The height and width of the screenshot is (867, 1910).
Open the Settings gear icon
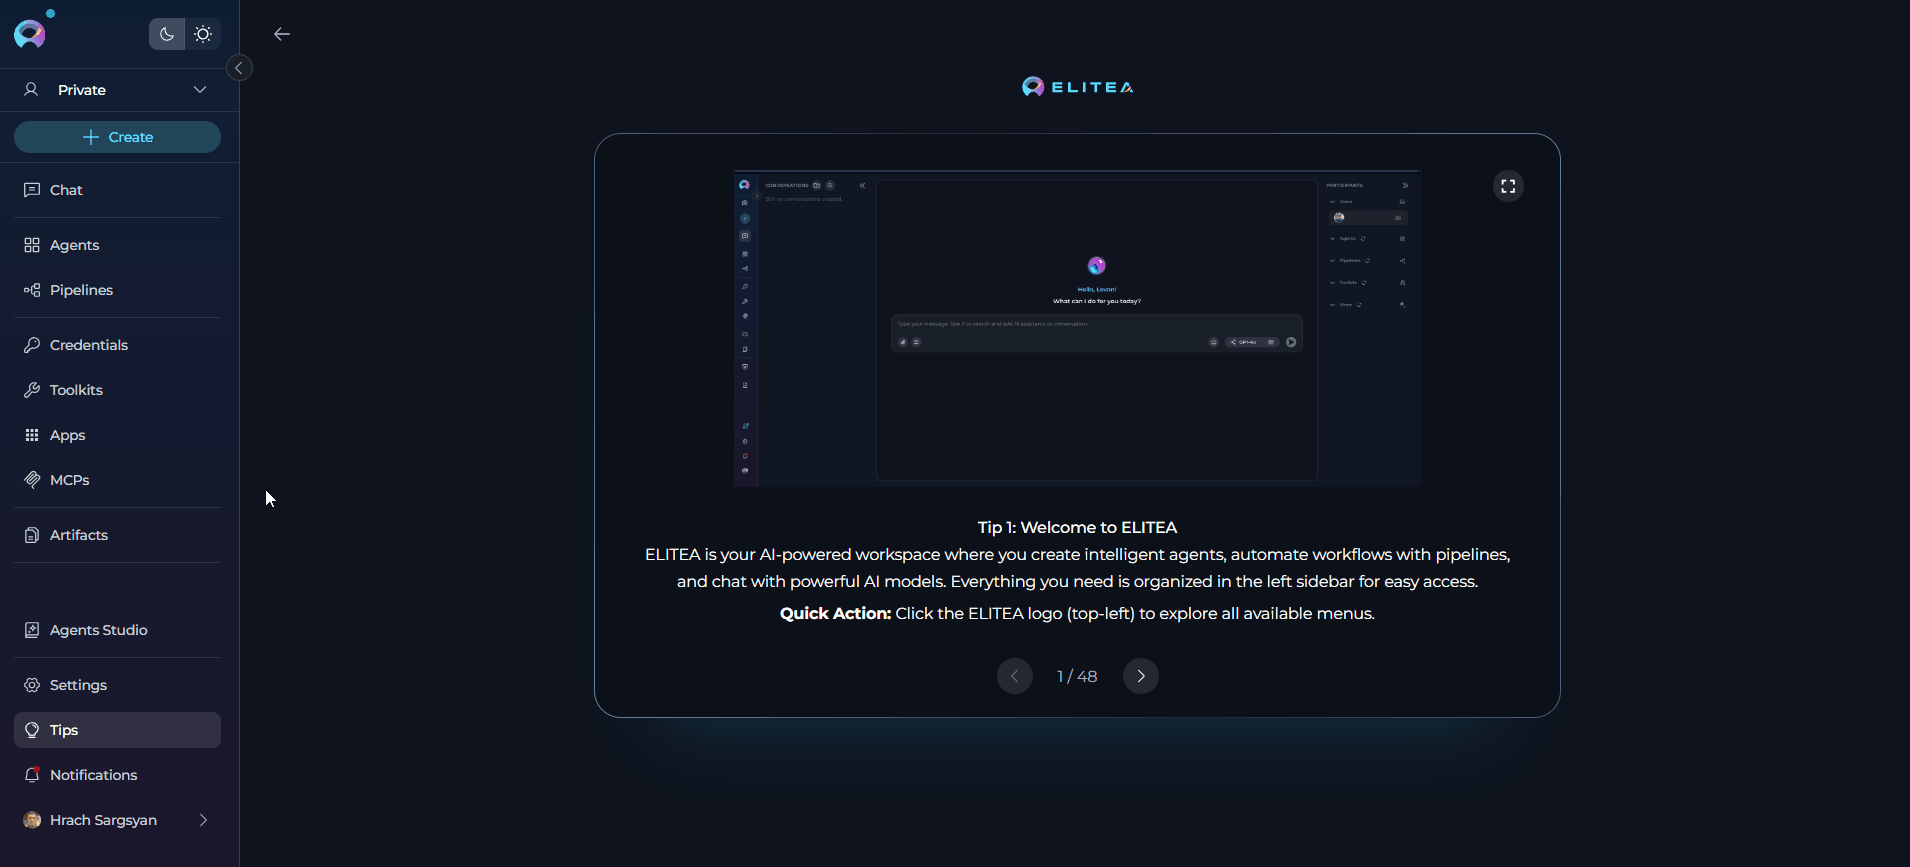coord(32,685)
